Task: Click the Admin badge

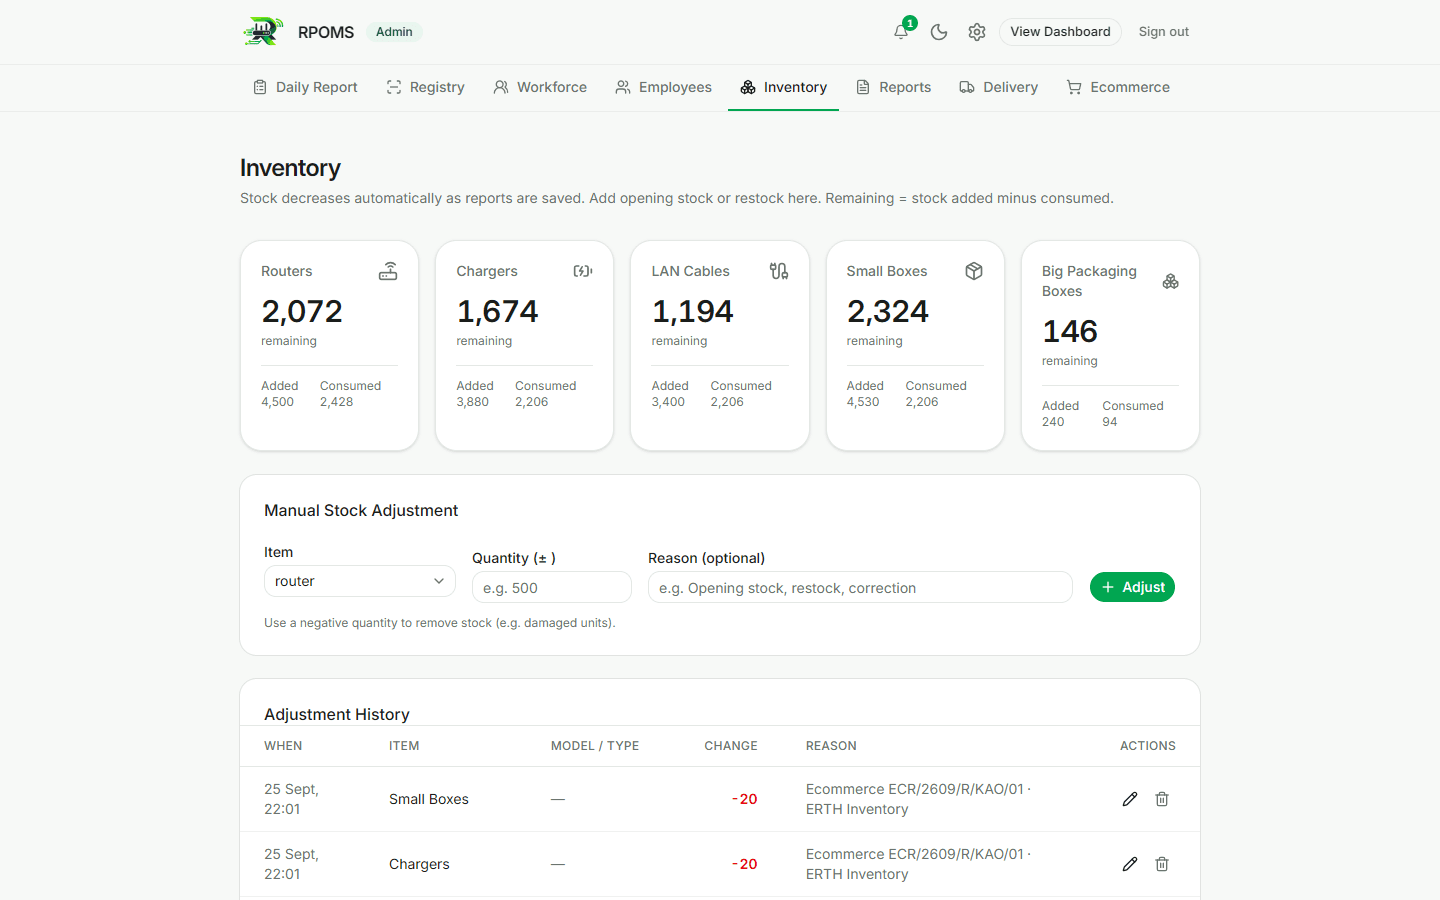Action: [x=394, y=32]
